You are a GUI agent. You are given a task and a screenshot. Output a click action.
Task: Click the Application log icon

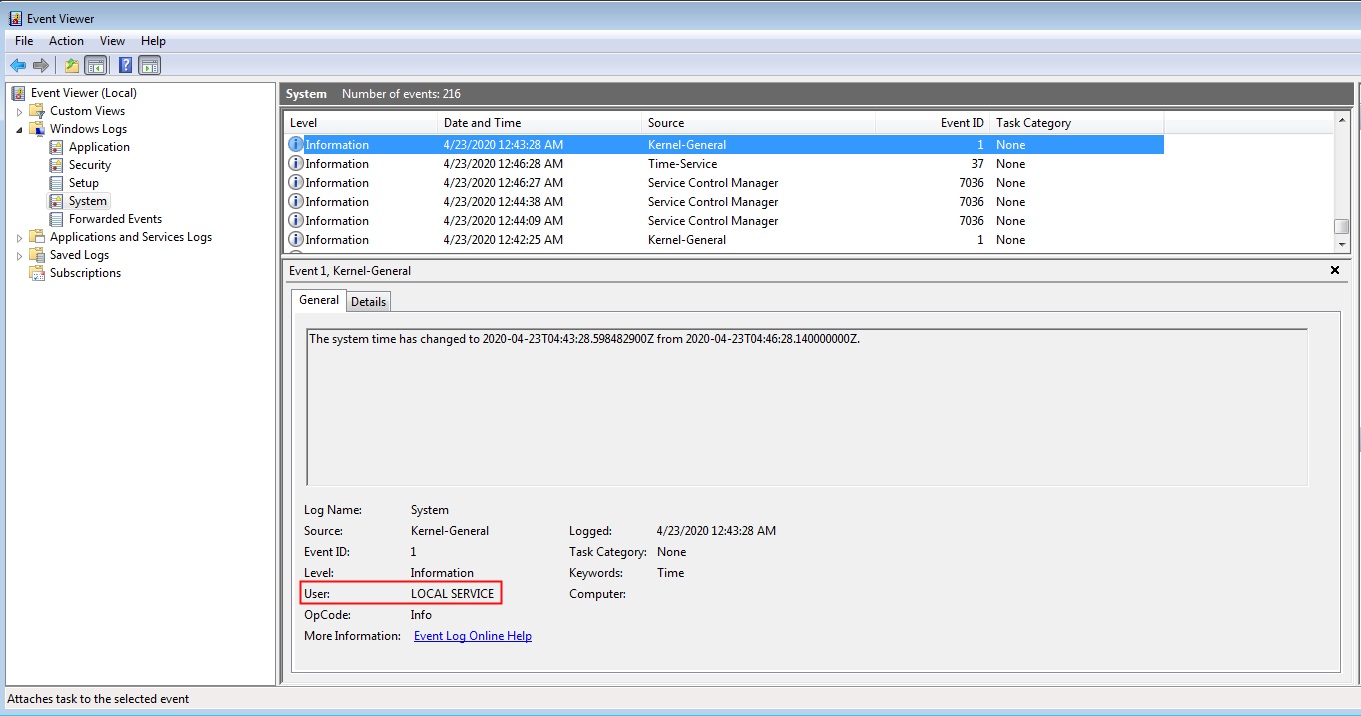pyautogui.click(x=57, y=147)
